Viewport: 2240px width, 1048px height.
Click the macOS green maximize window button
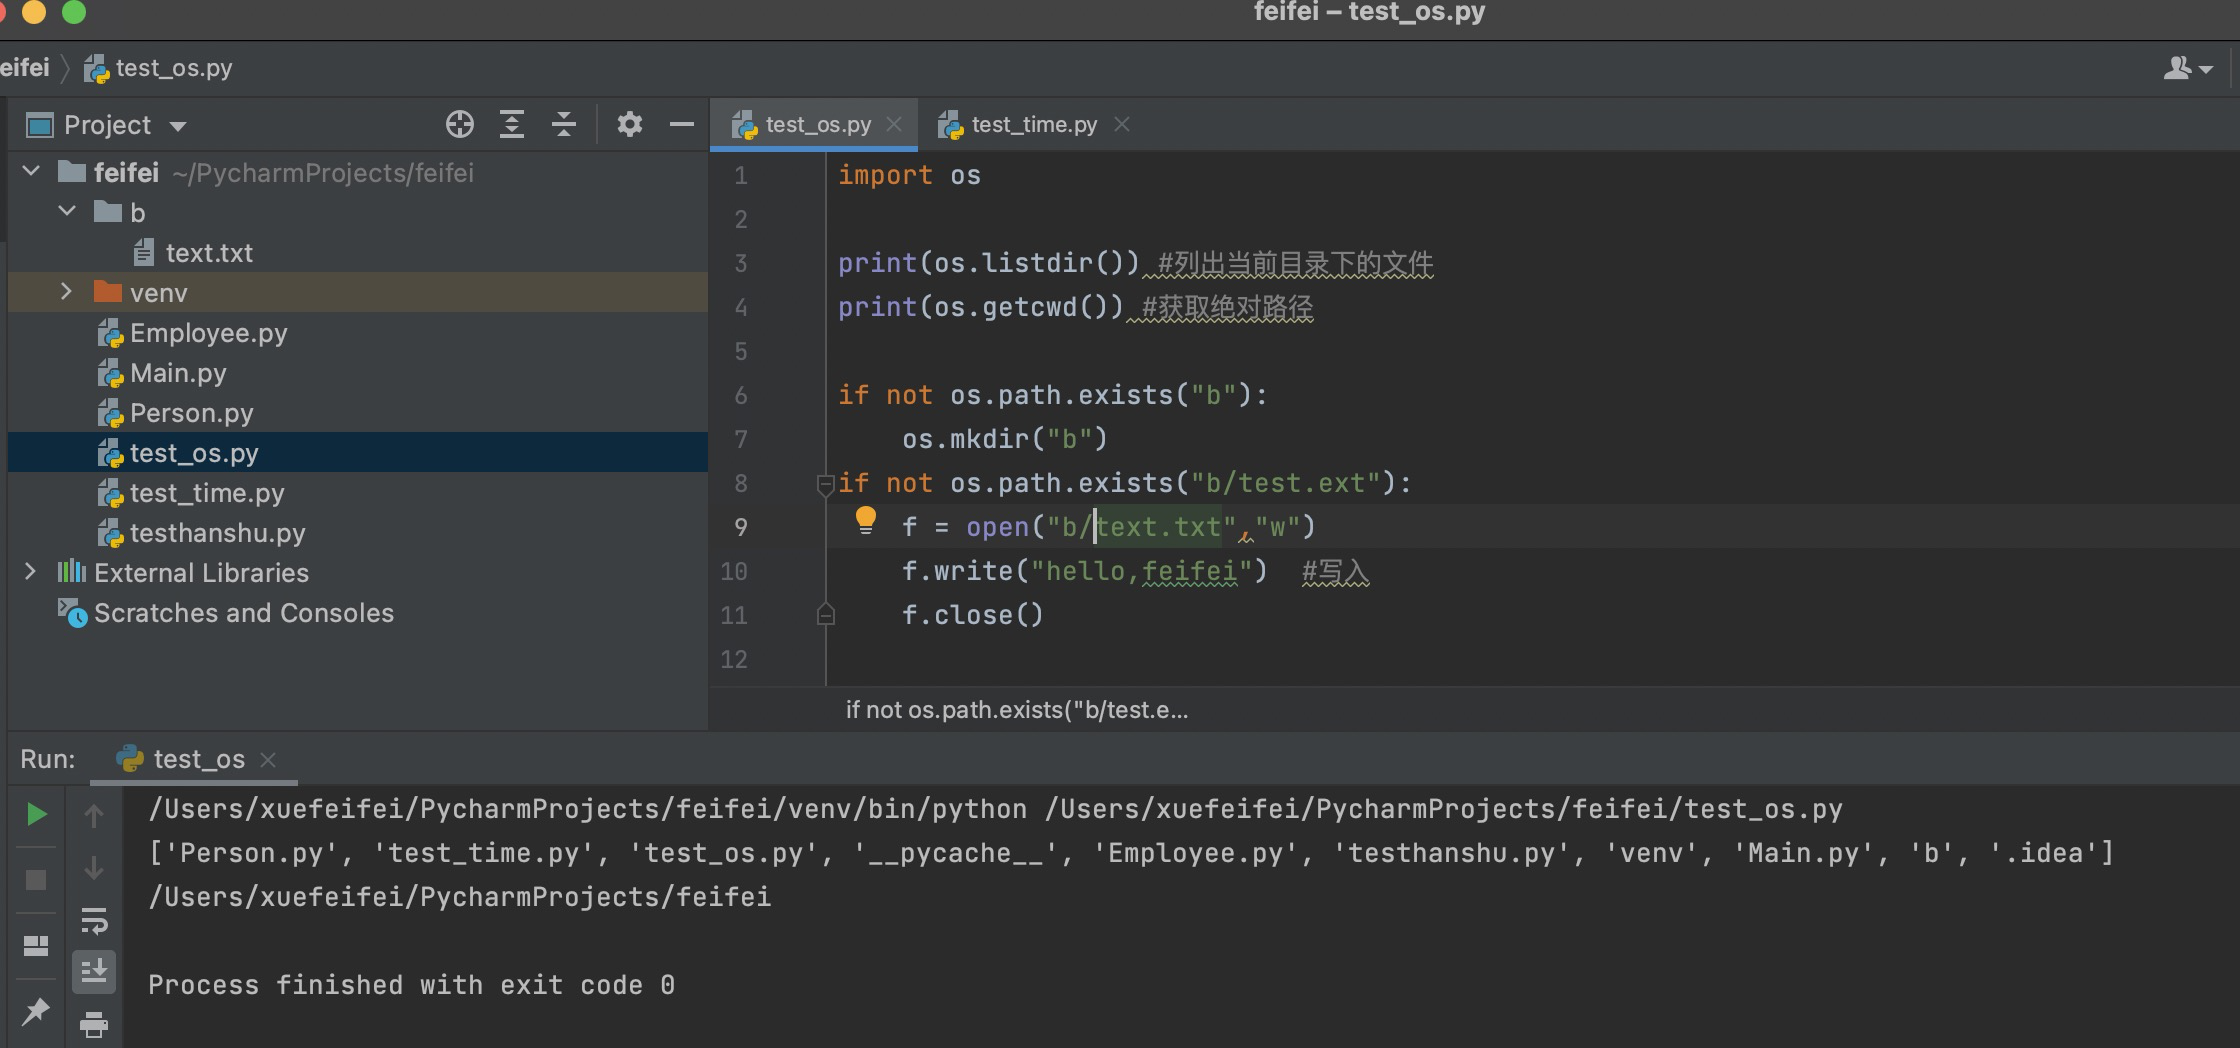74,11
